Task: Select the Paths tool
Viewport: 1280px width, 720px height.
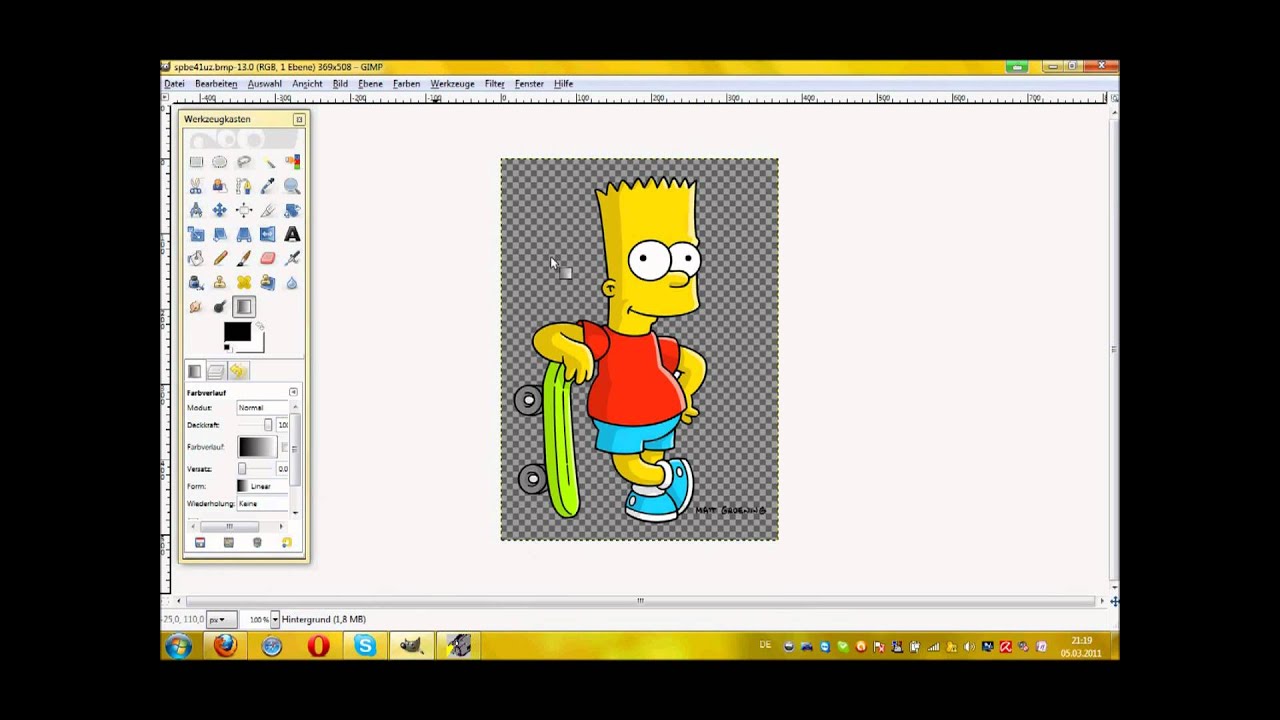Action: (x=244, y=186)
